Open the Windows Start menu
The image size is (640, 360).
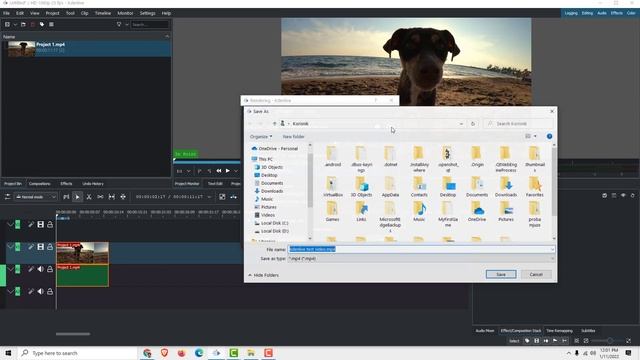tap(8, 353)
